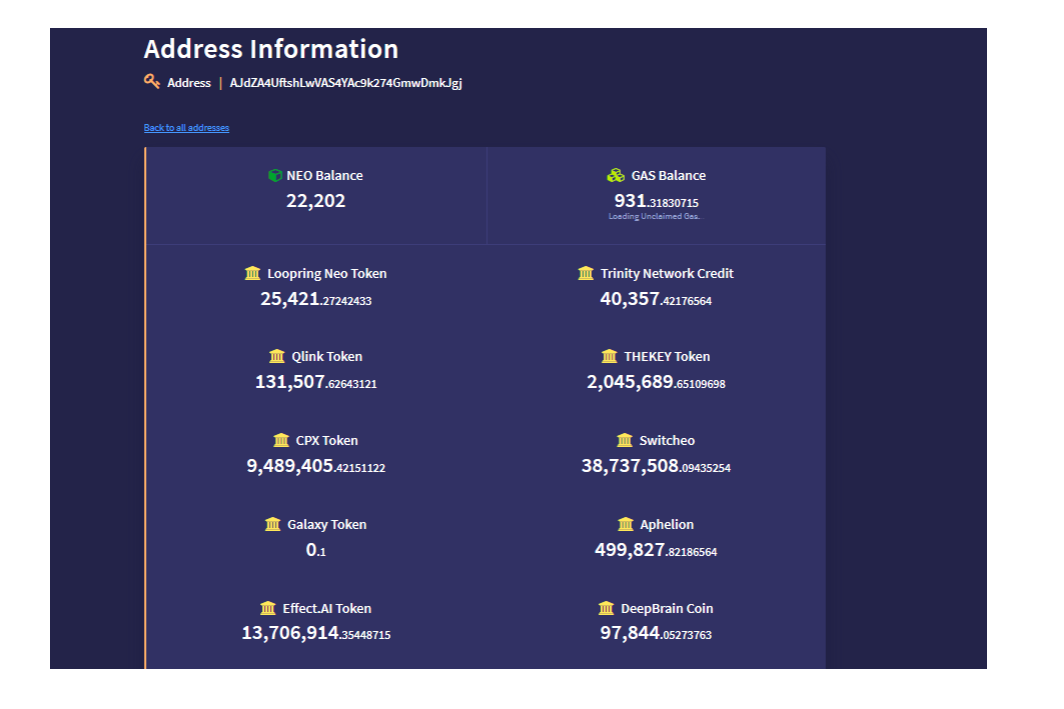
Task: Click the Galaxy Token bank icon
Action: click(x=273, y=524)
